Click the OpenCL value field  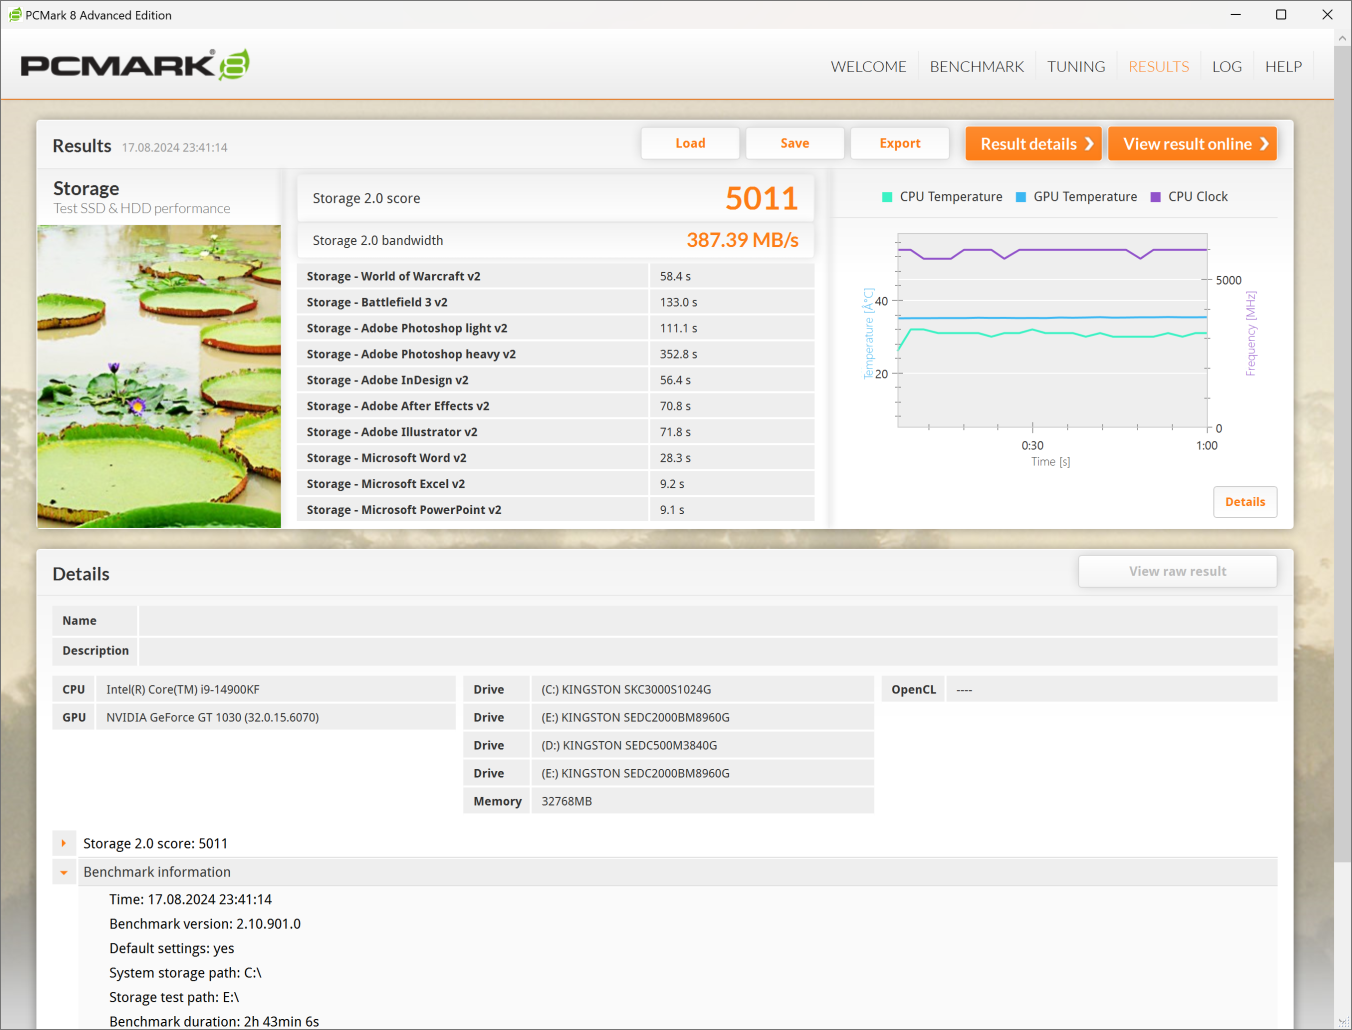point(1112,690)
